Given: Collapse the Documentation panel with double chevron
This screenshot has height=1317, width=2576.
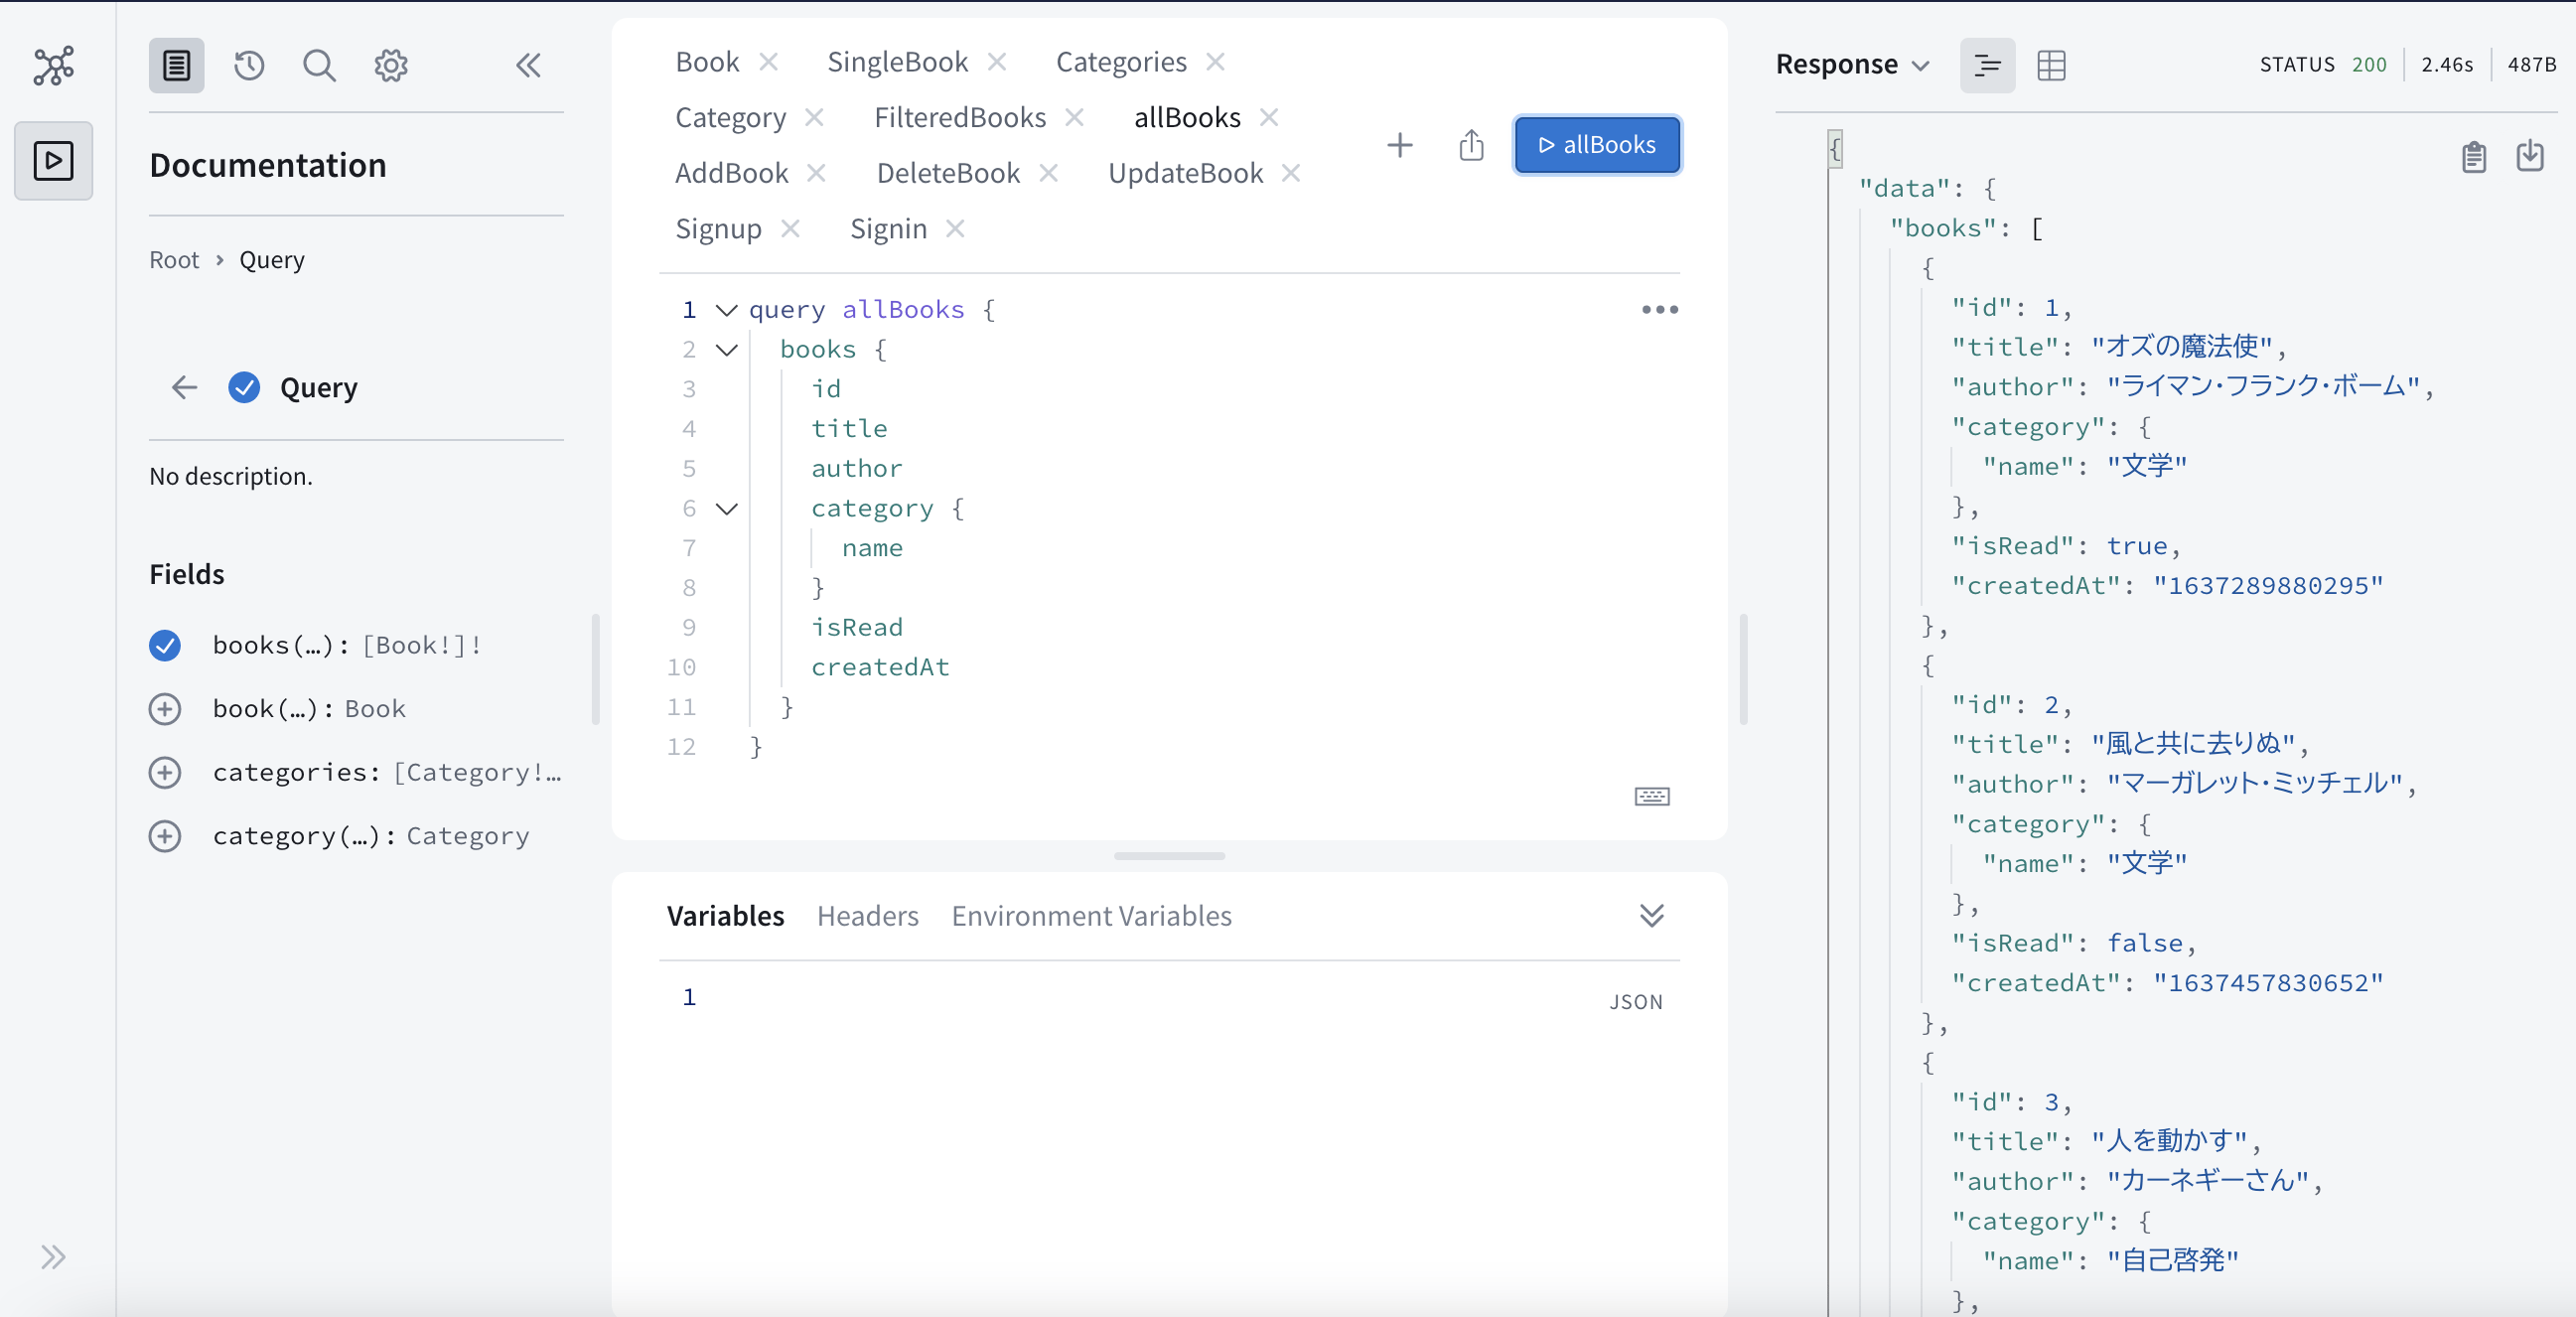Looking at the screenshot, I should click(x=528, y=66).
